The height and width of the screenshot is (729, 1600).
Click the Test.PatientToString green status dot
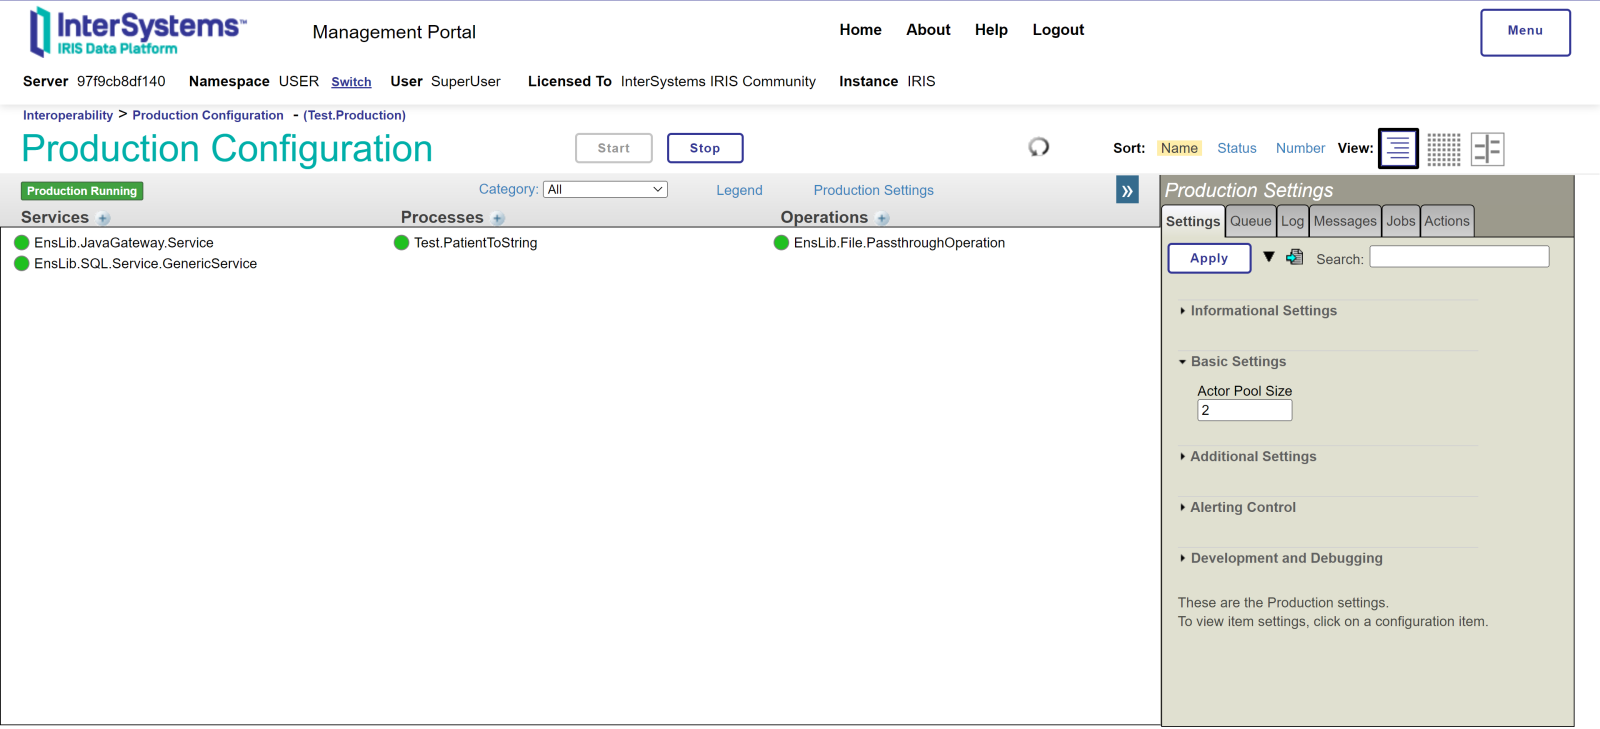tap(402, 243)
